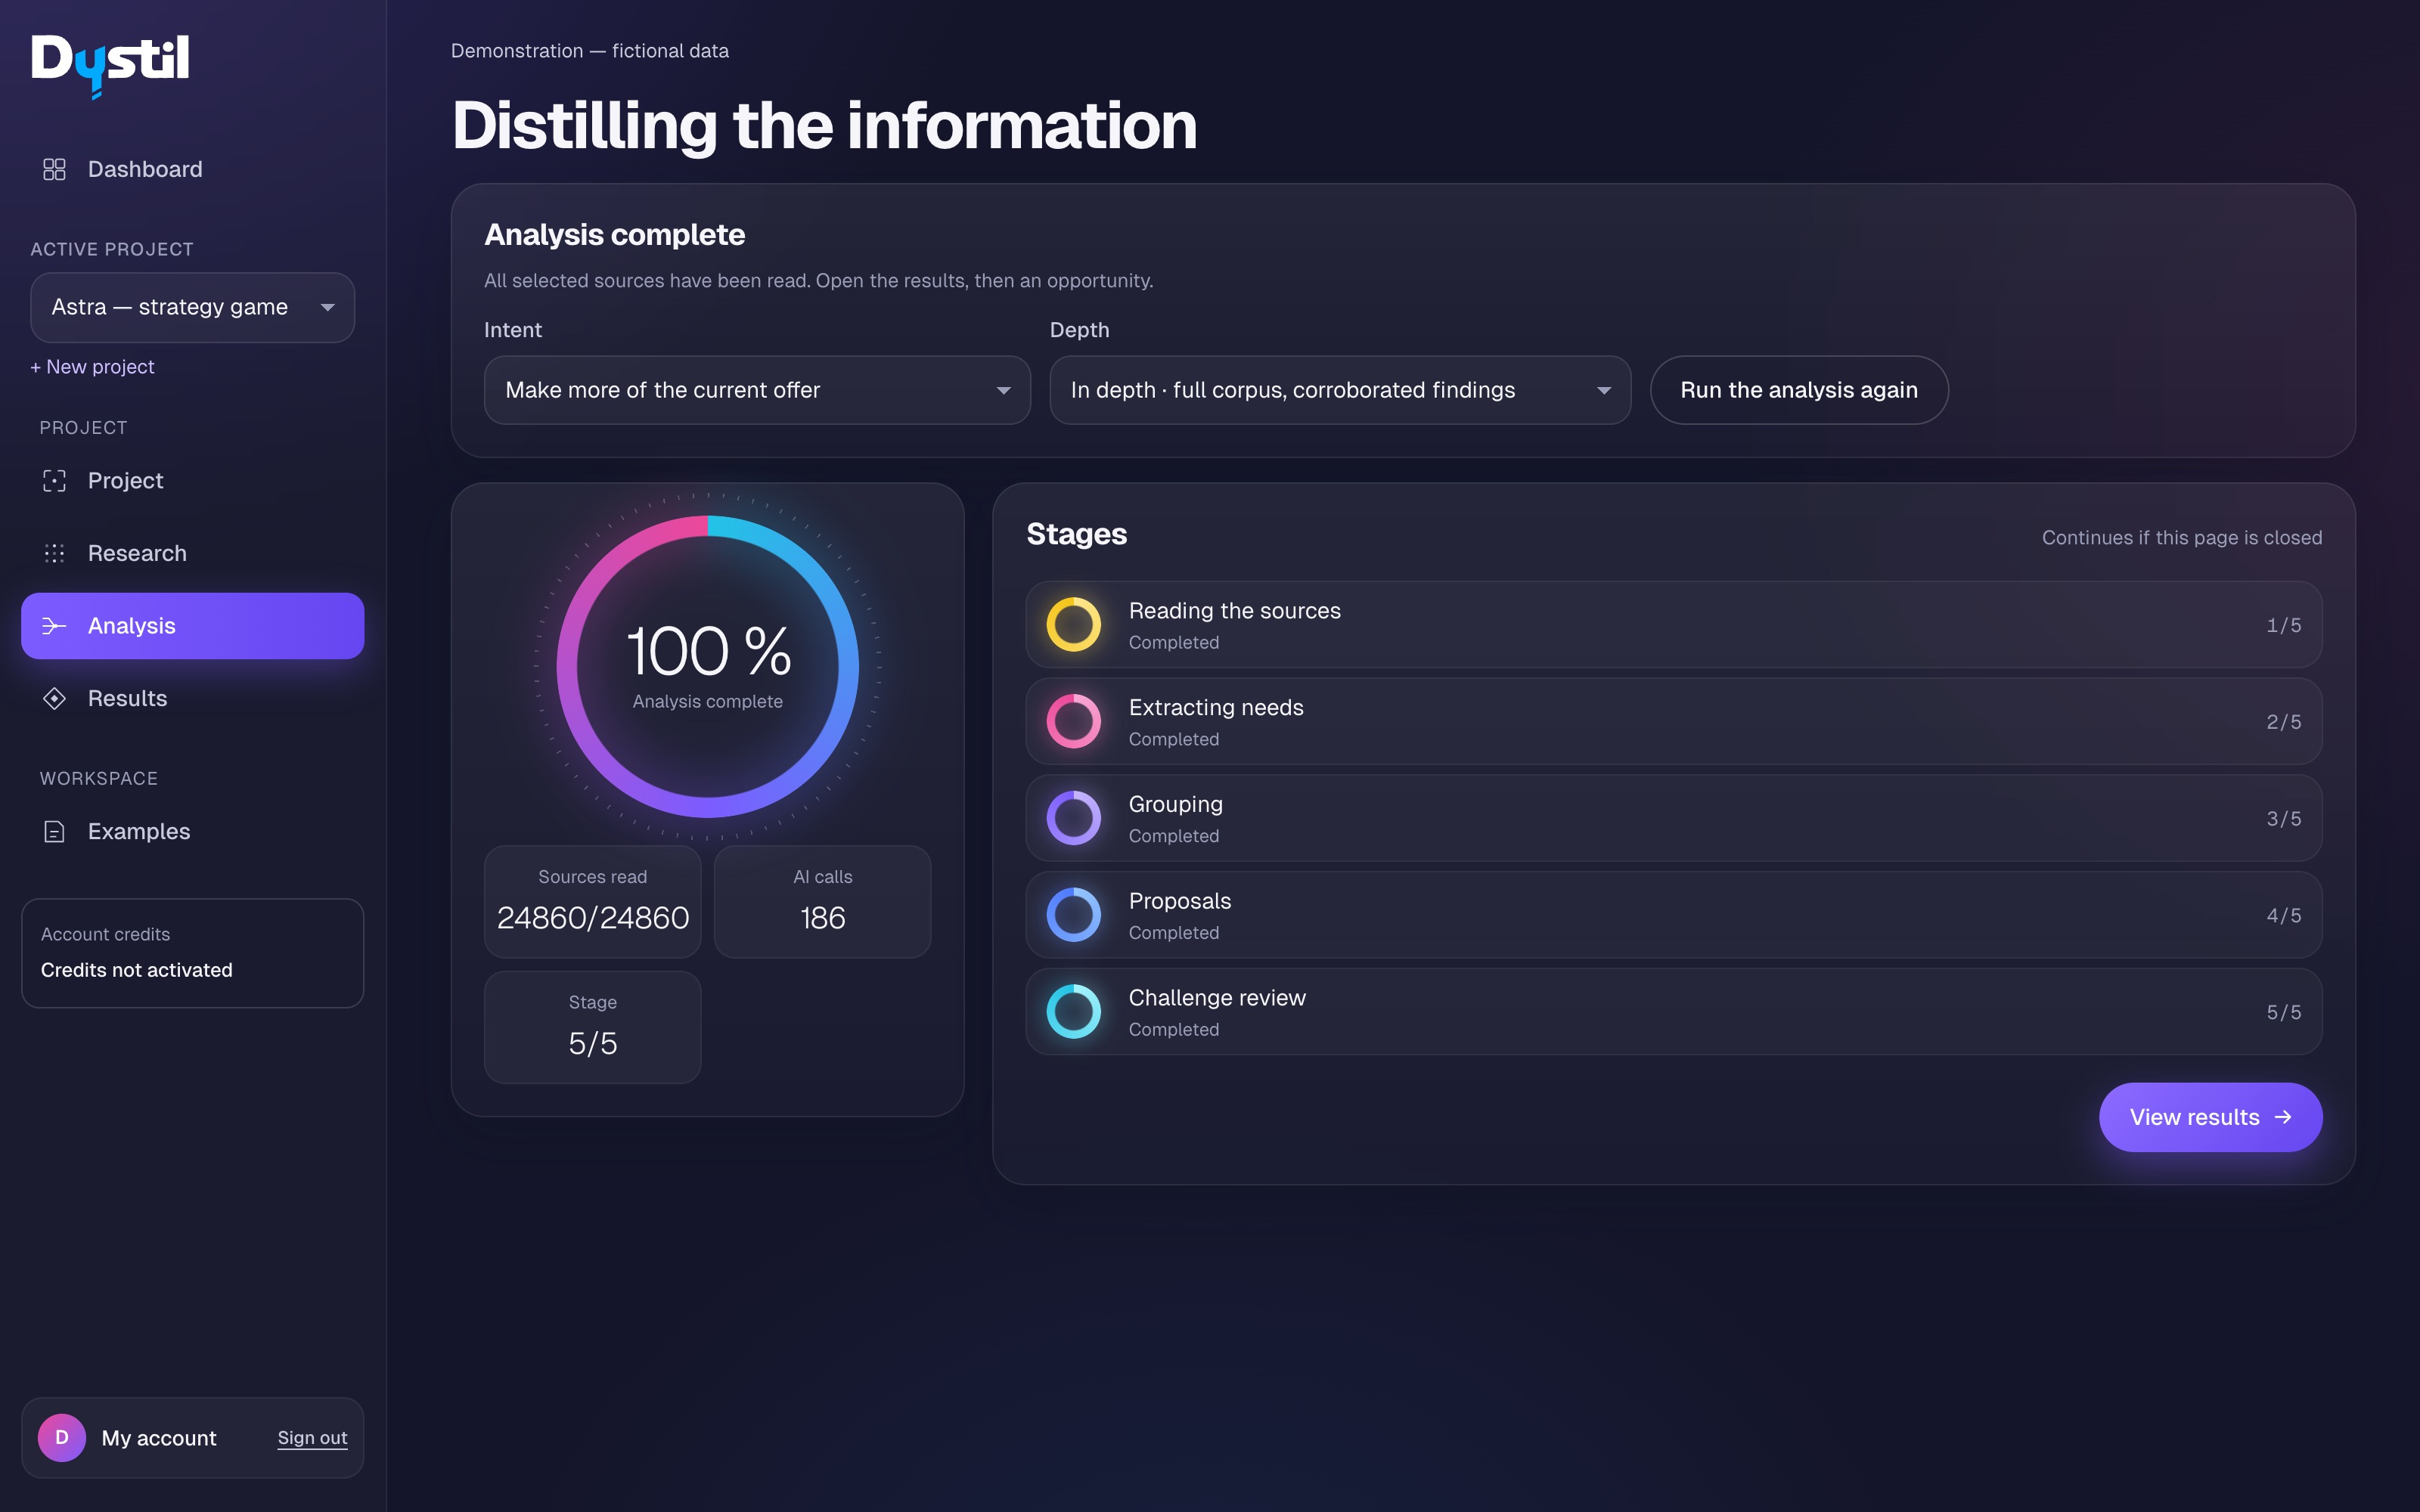The width and height of the screenshot is (2420, 1512).
Task: Click the 'Stages' panel heading
Action: pos(1076,534)
